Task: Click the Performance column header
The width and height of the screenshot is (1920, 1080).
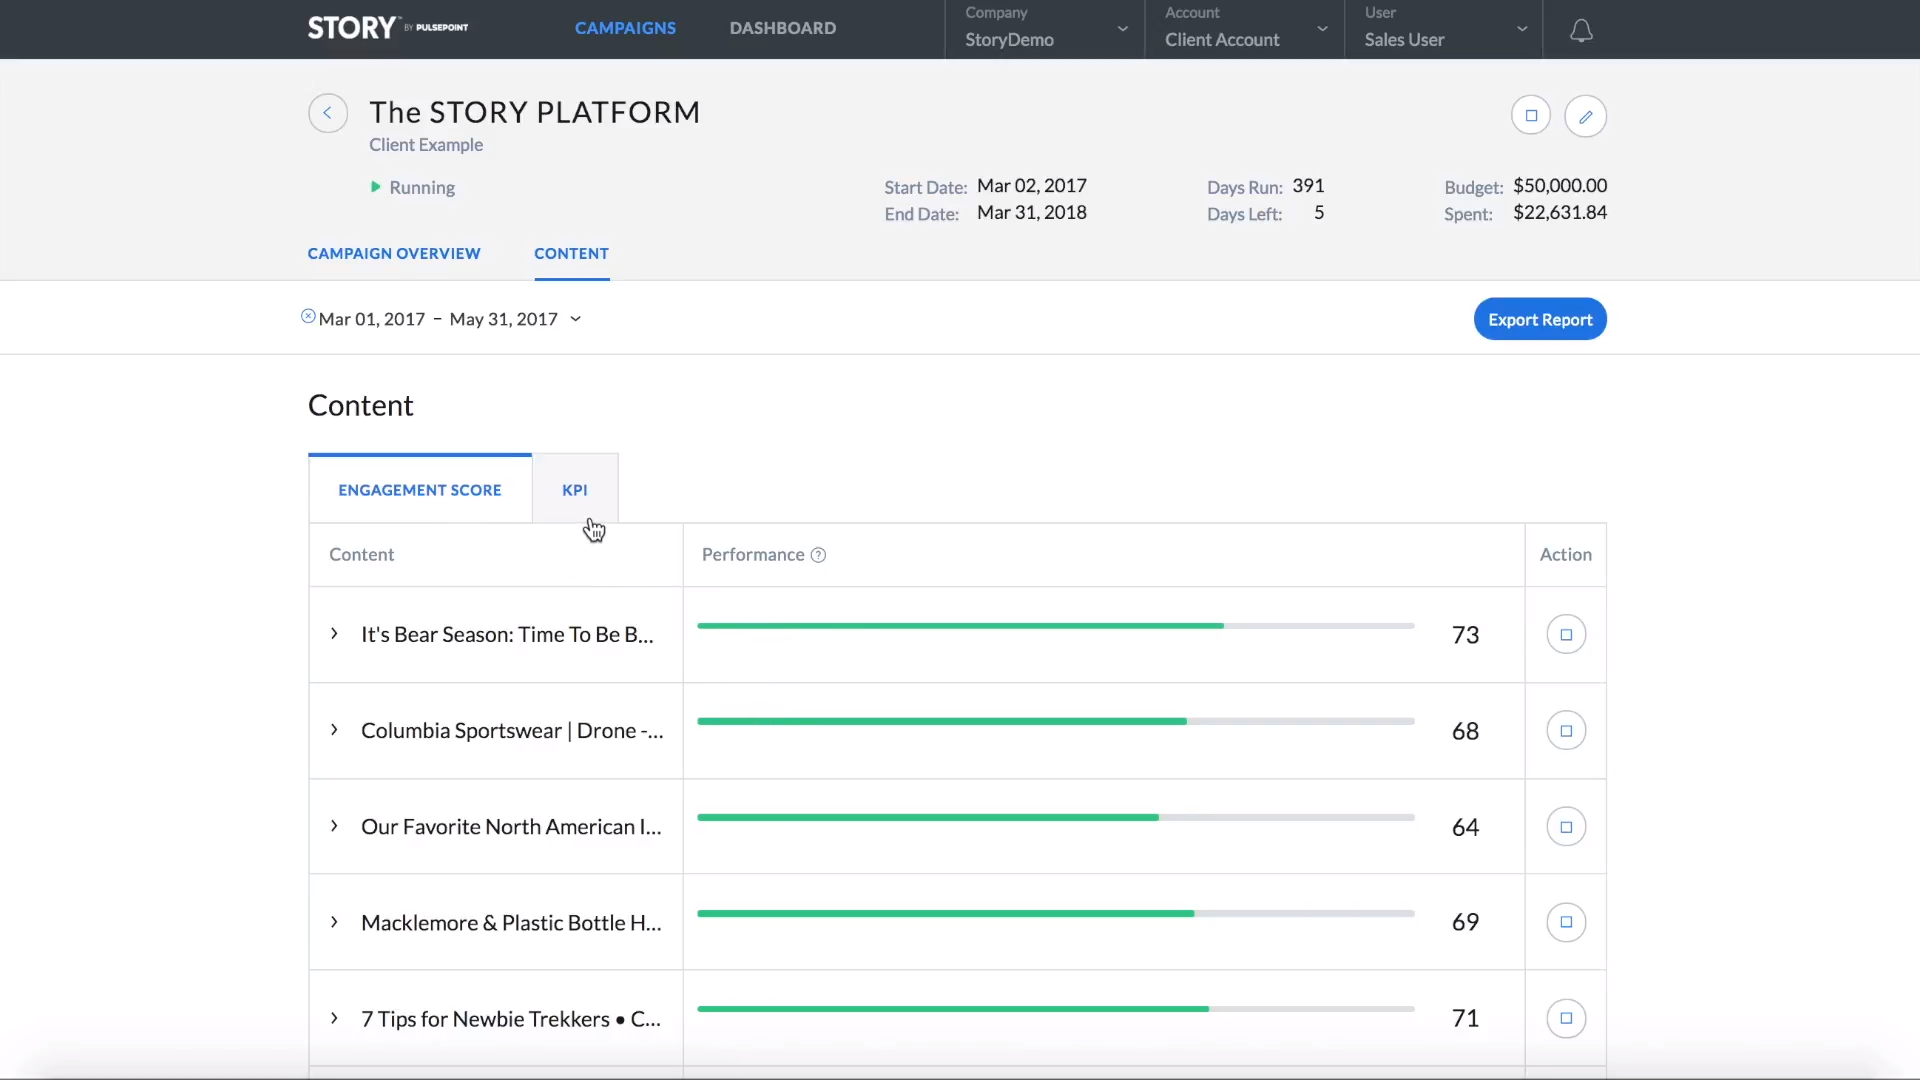Action: click(753, 555)
